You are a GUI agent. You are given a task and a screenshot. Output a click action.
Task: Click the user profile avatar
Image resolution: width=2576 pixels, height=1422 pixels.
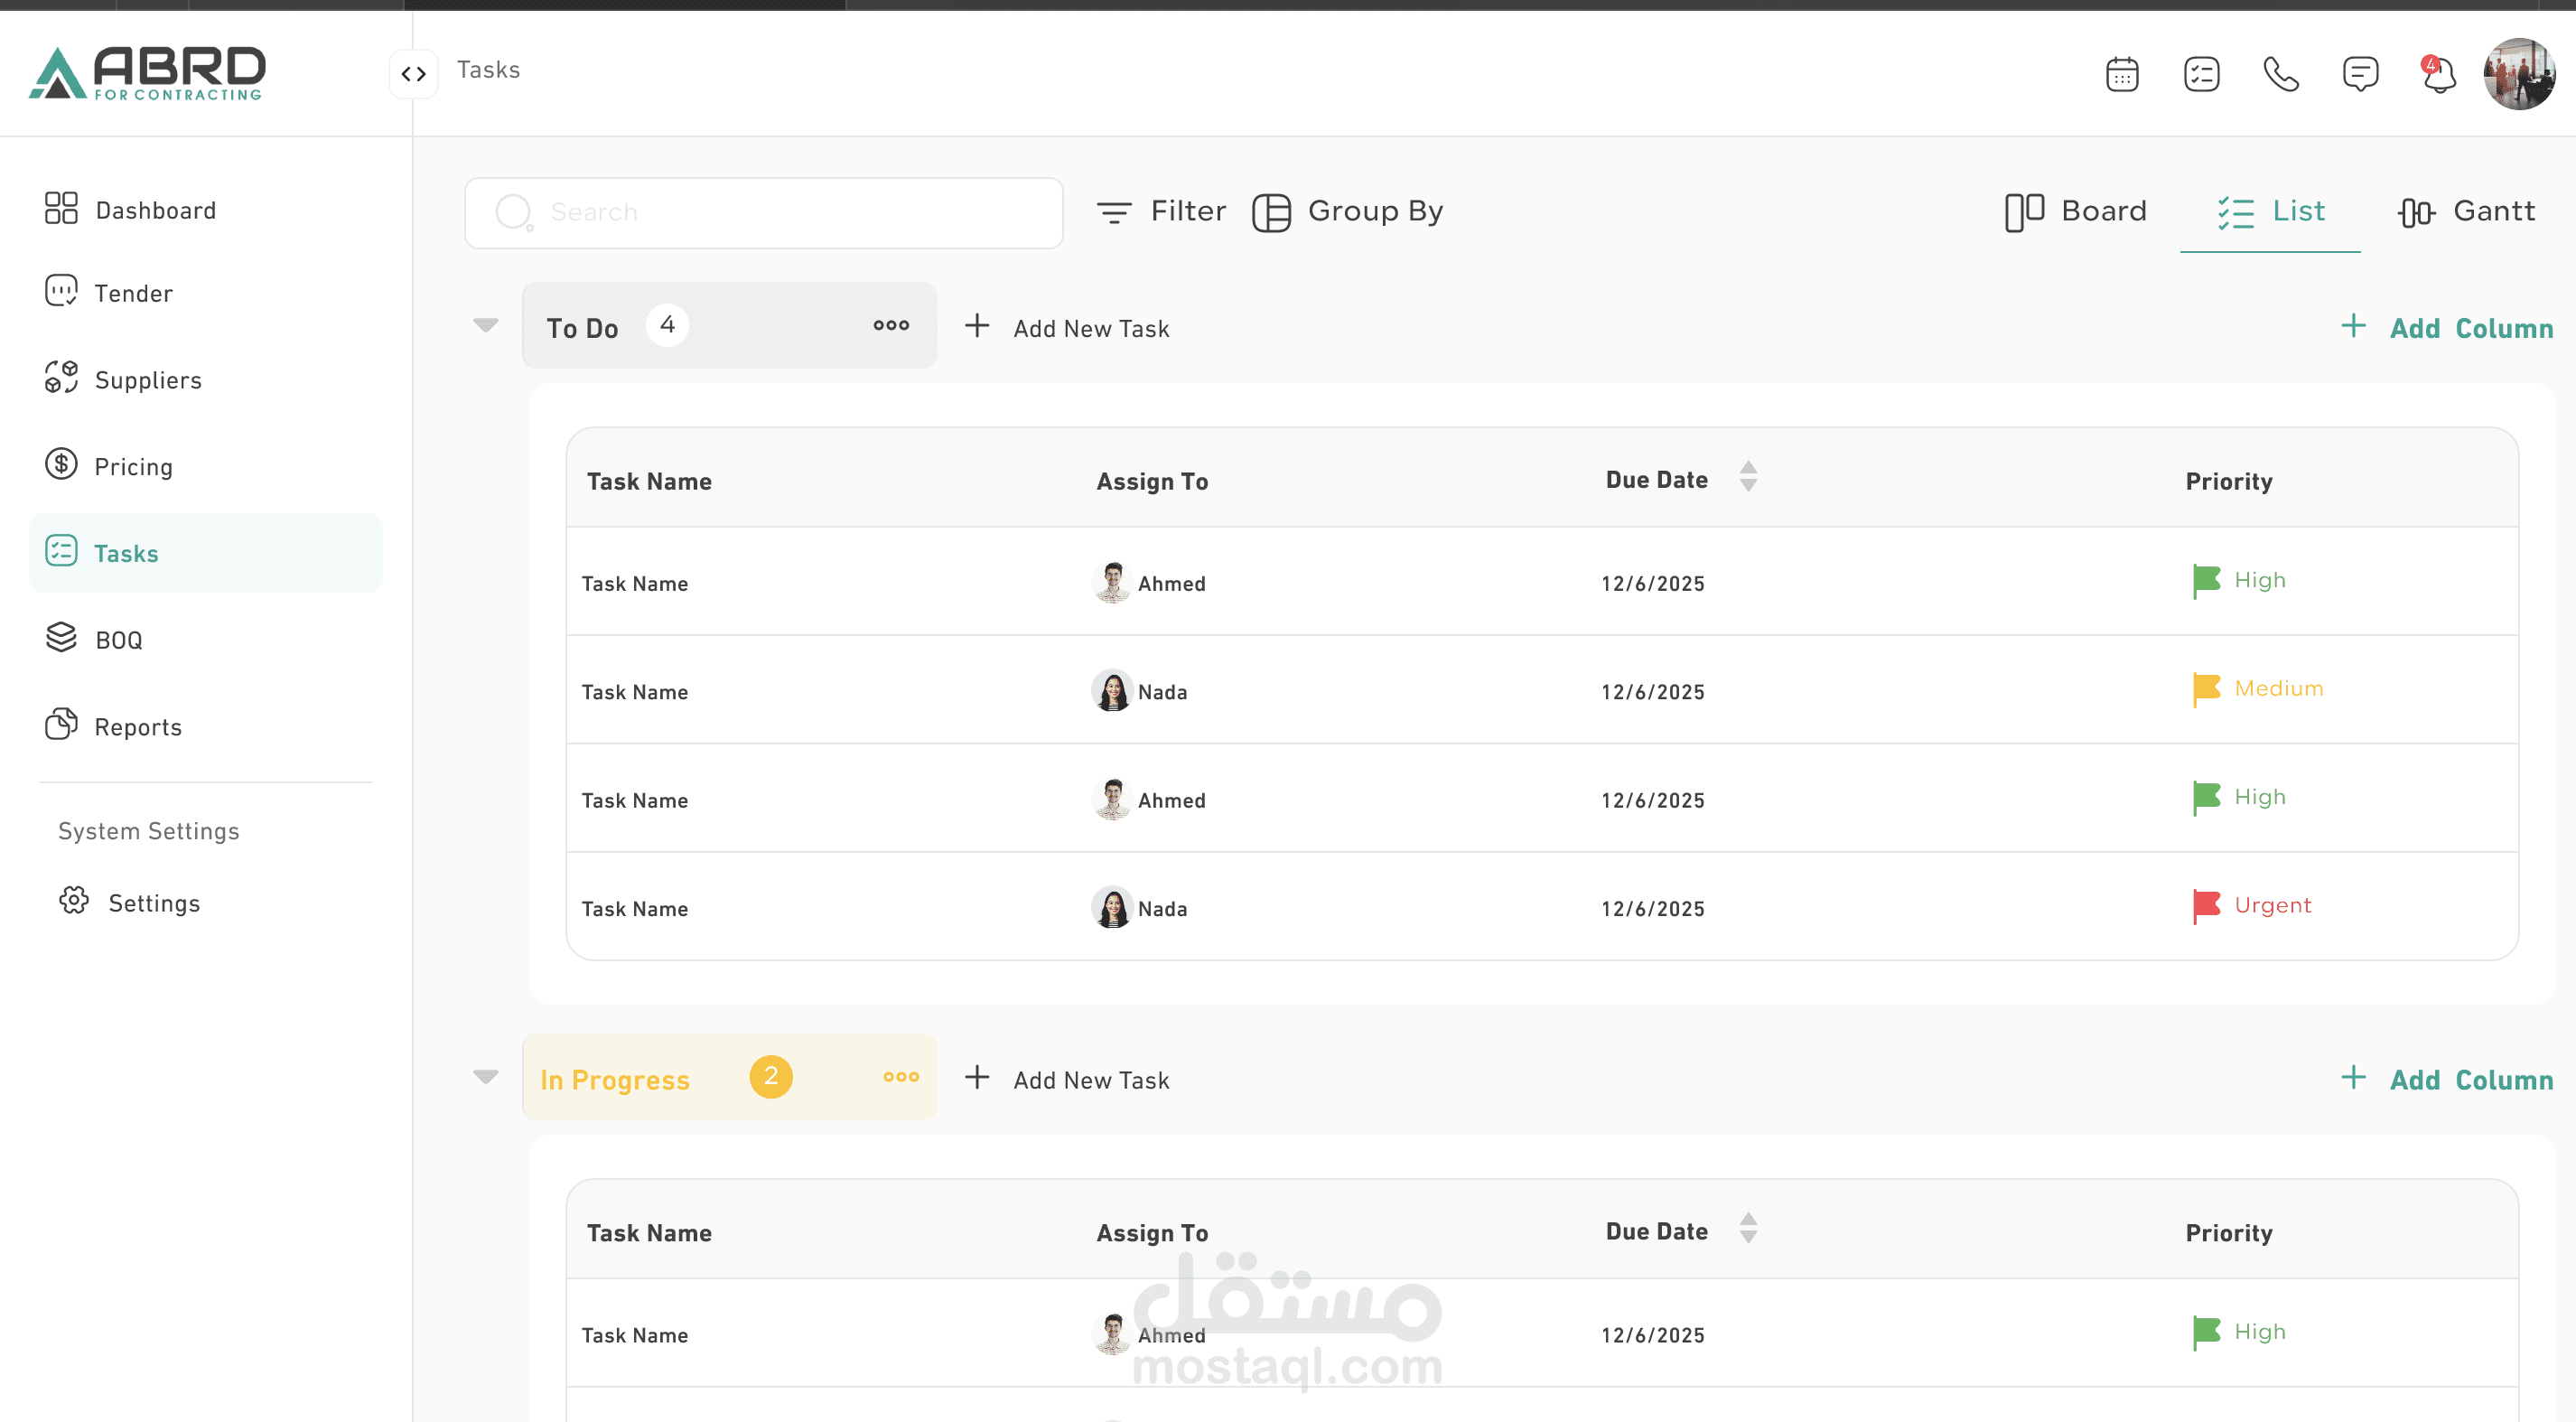[x=2518, y=74]
